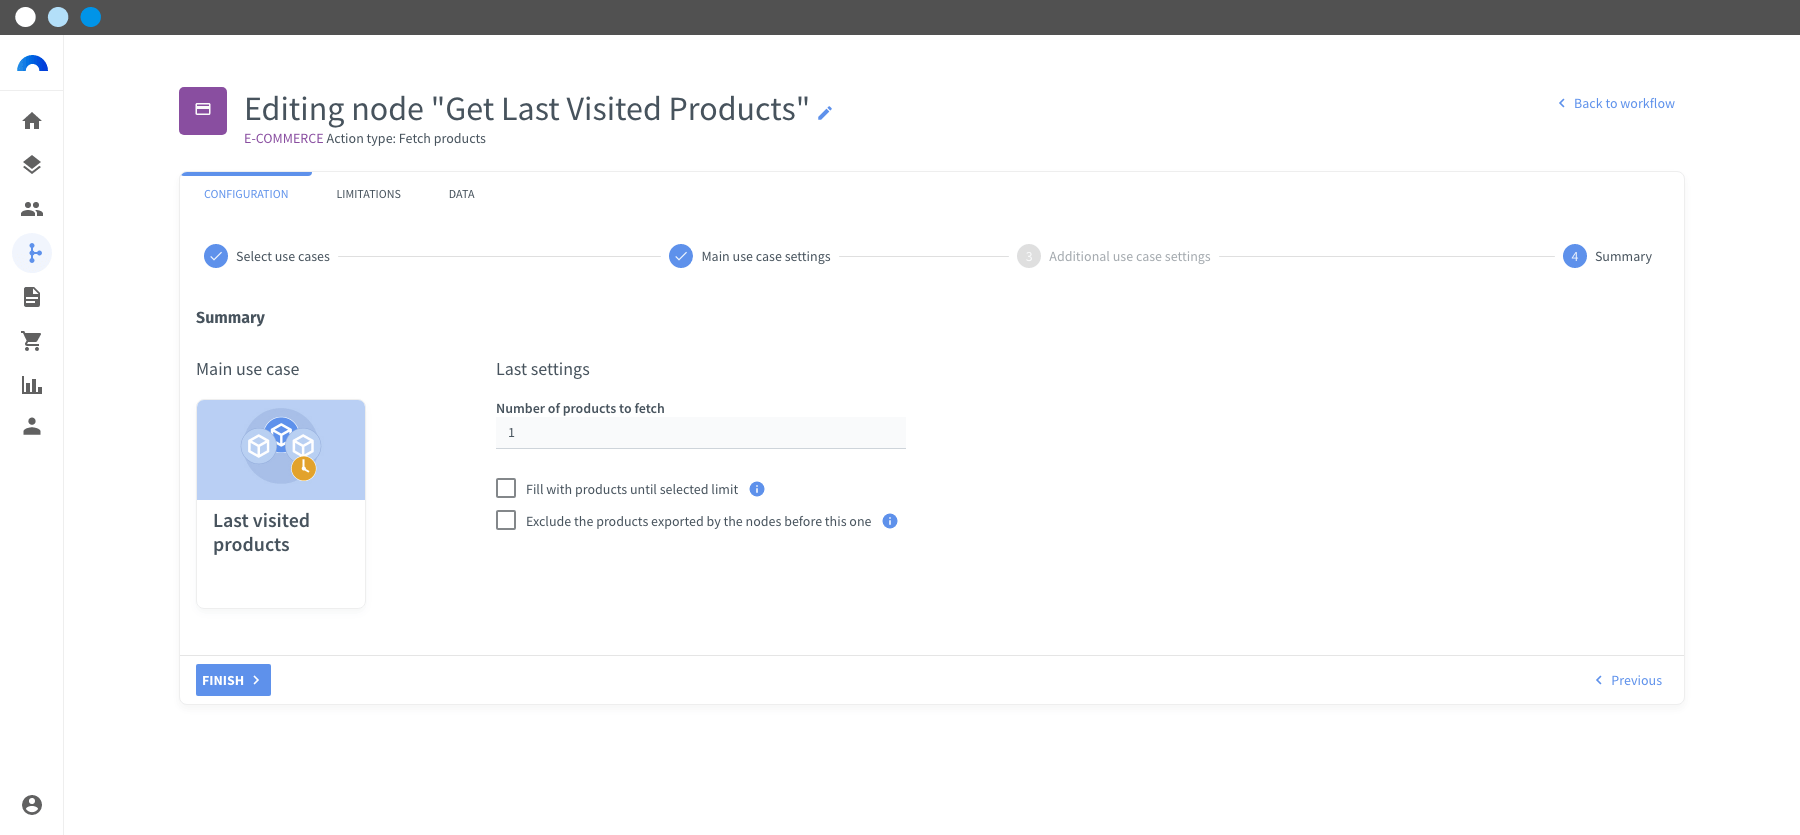This screenshot has height=835, width=1800.
Task: Open the layers icon in sidebar
Action: click(x=32, y=165)
